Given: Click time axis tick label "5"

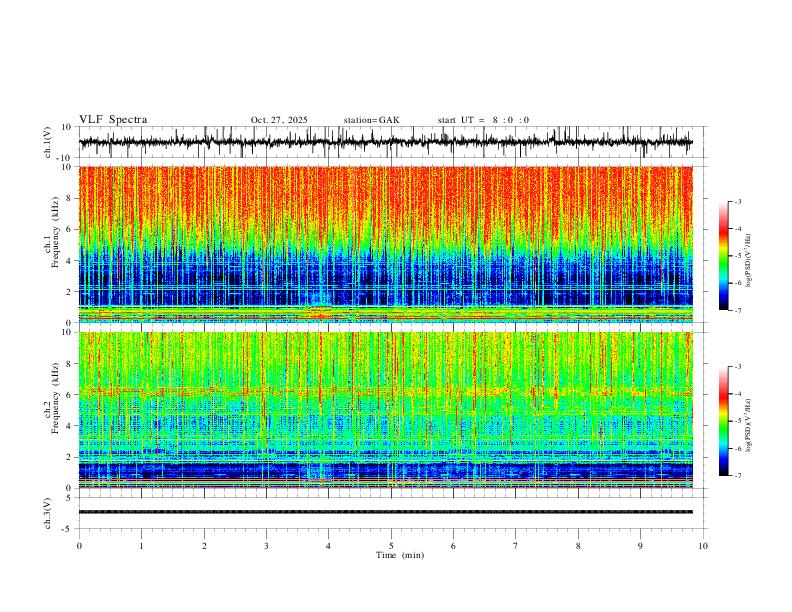Looking at the screenshot, I should 391,546.
